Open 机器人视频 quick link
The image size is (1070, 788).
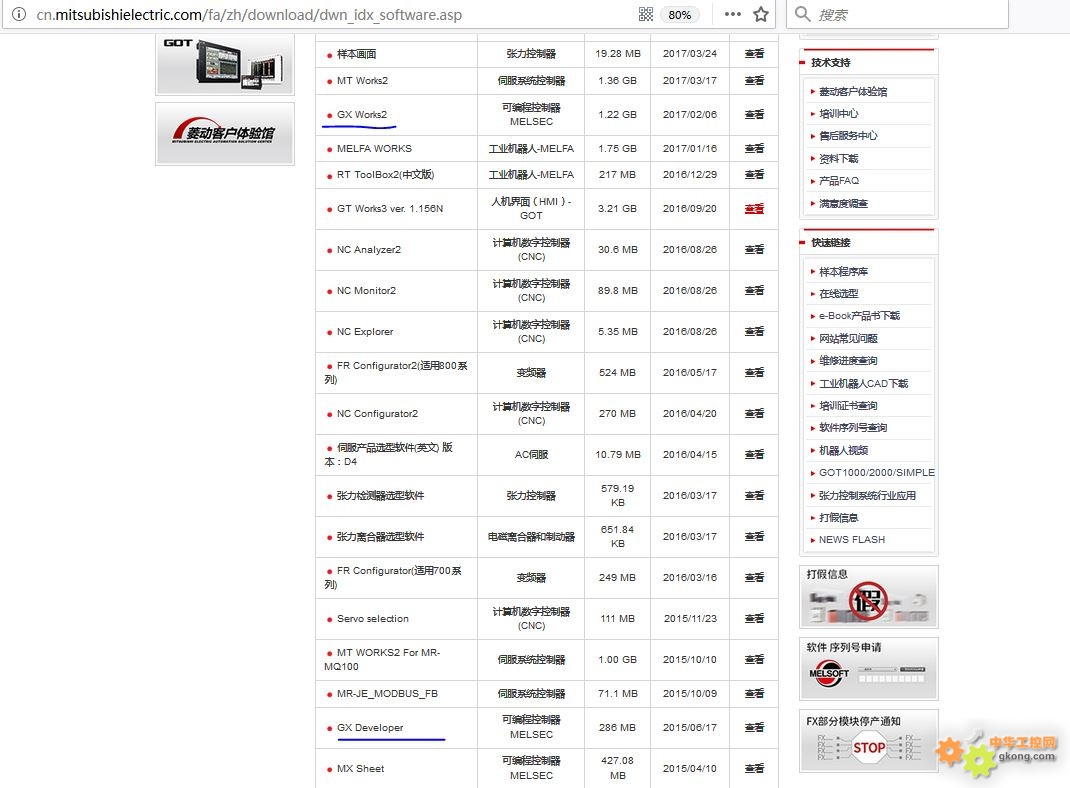[x=843, y=450]
